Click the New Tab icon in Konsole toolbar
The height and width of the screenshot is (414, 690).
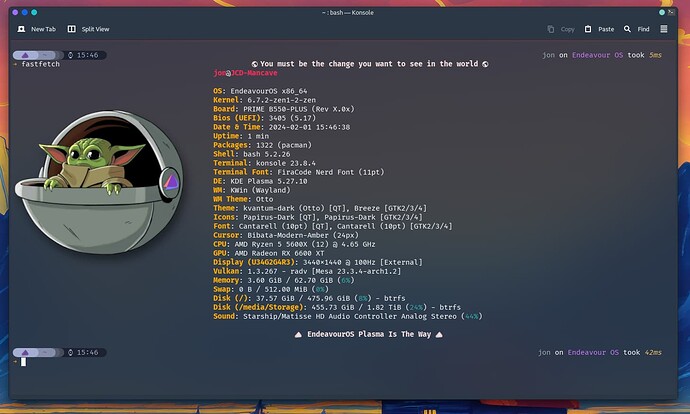point(21,29)
